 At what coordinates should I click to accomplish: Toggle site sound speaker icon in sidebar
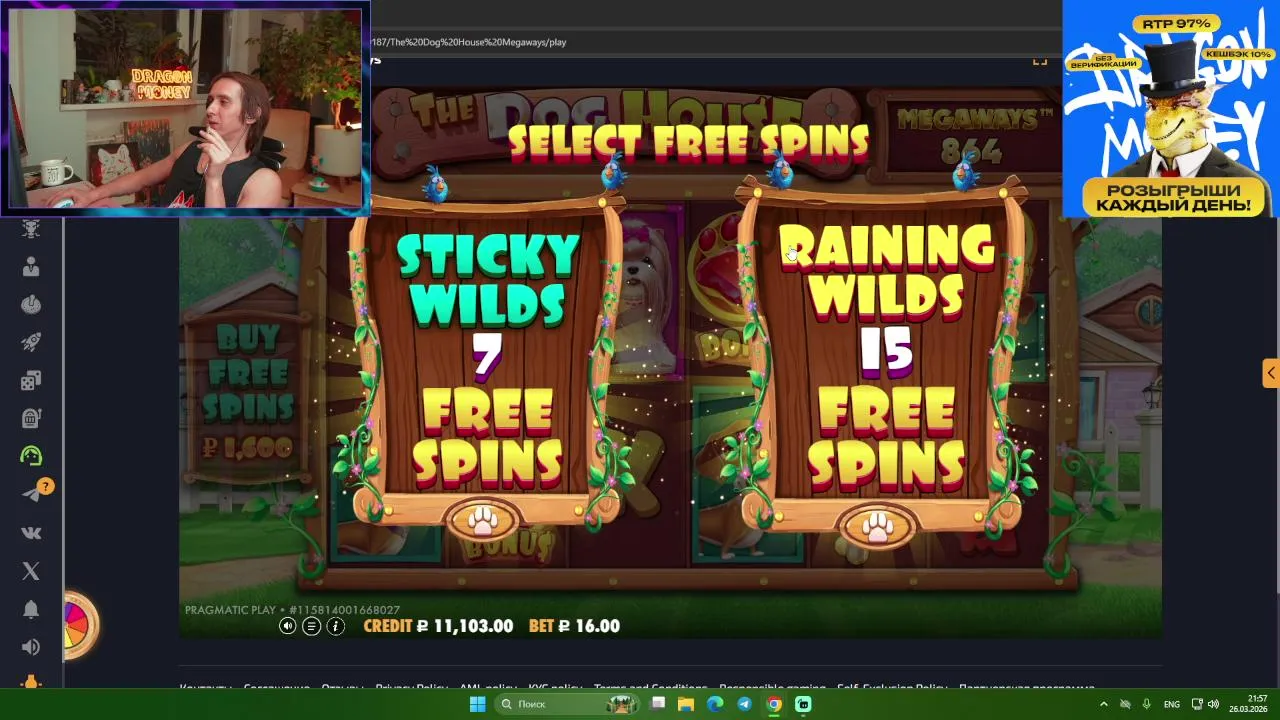(x=31, y=647)
